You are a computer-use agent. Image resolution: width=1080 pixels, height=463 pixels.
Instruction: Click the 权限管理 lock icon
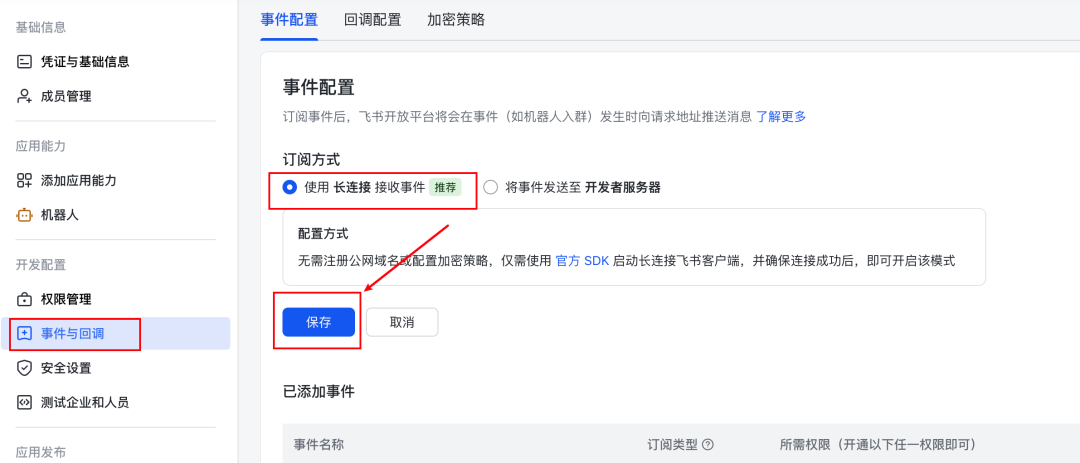coord(25,300)
